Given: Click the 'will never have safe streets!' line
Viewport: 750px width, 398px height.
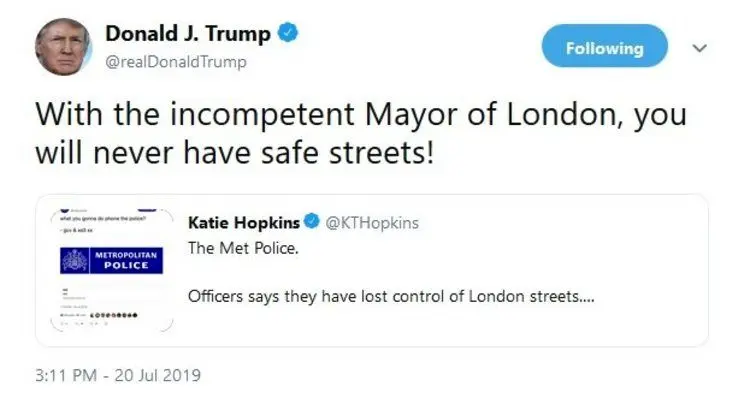Looking at the screenshot, I should click(235, 153).
